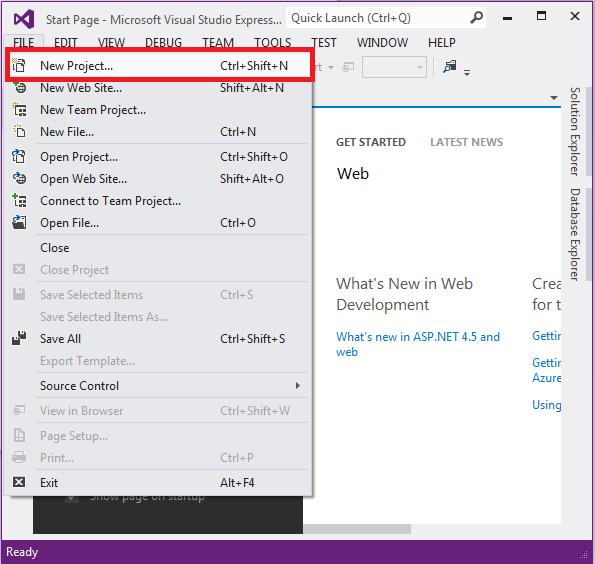The width and height of the screenshot is (595, 564).
Task: Open the empty solution configuration combo box
Action: [394, 67]
